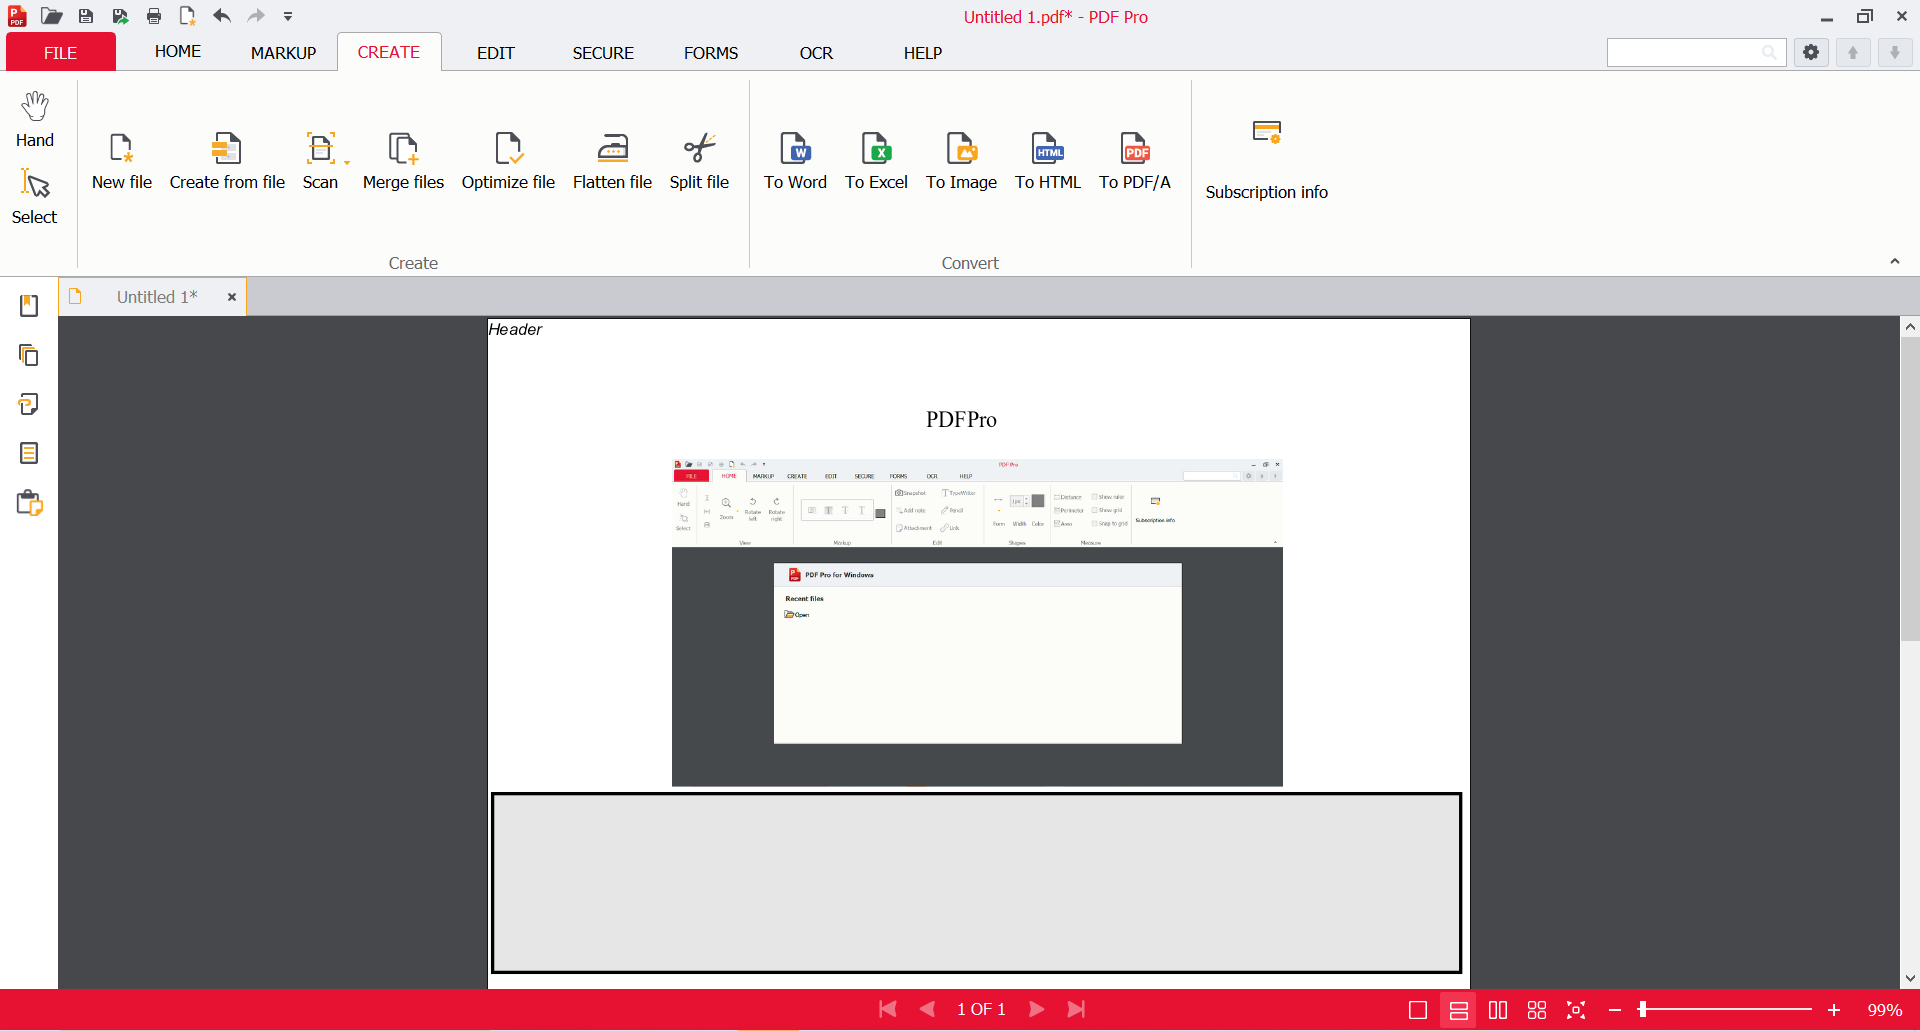The width and height of the screenshot is (1920, 1031).
Task: Create new document from quick toolbar
Action: click(187, 16)
